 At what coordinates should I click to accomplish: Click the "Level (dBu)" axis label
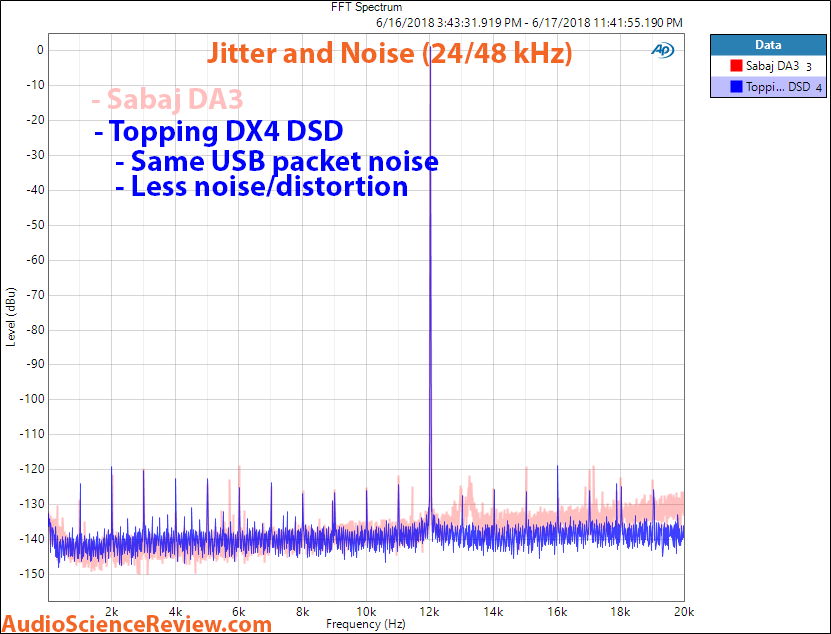point(11,317)
